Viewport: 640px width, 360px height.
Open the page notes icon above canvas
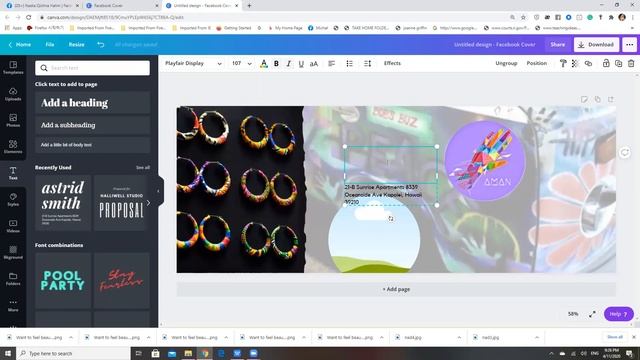[584, 99]
